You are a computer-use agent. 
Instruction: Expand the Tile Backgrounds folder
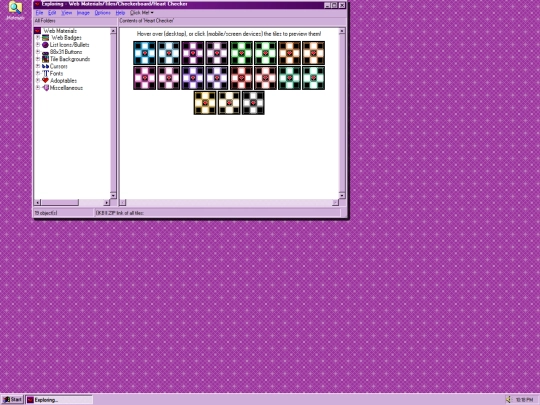38,59
